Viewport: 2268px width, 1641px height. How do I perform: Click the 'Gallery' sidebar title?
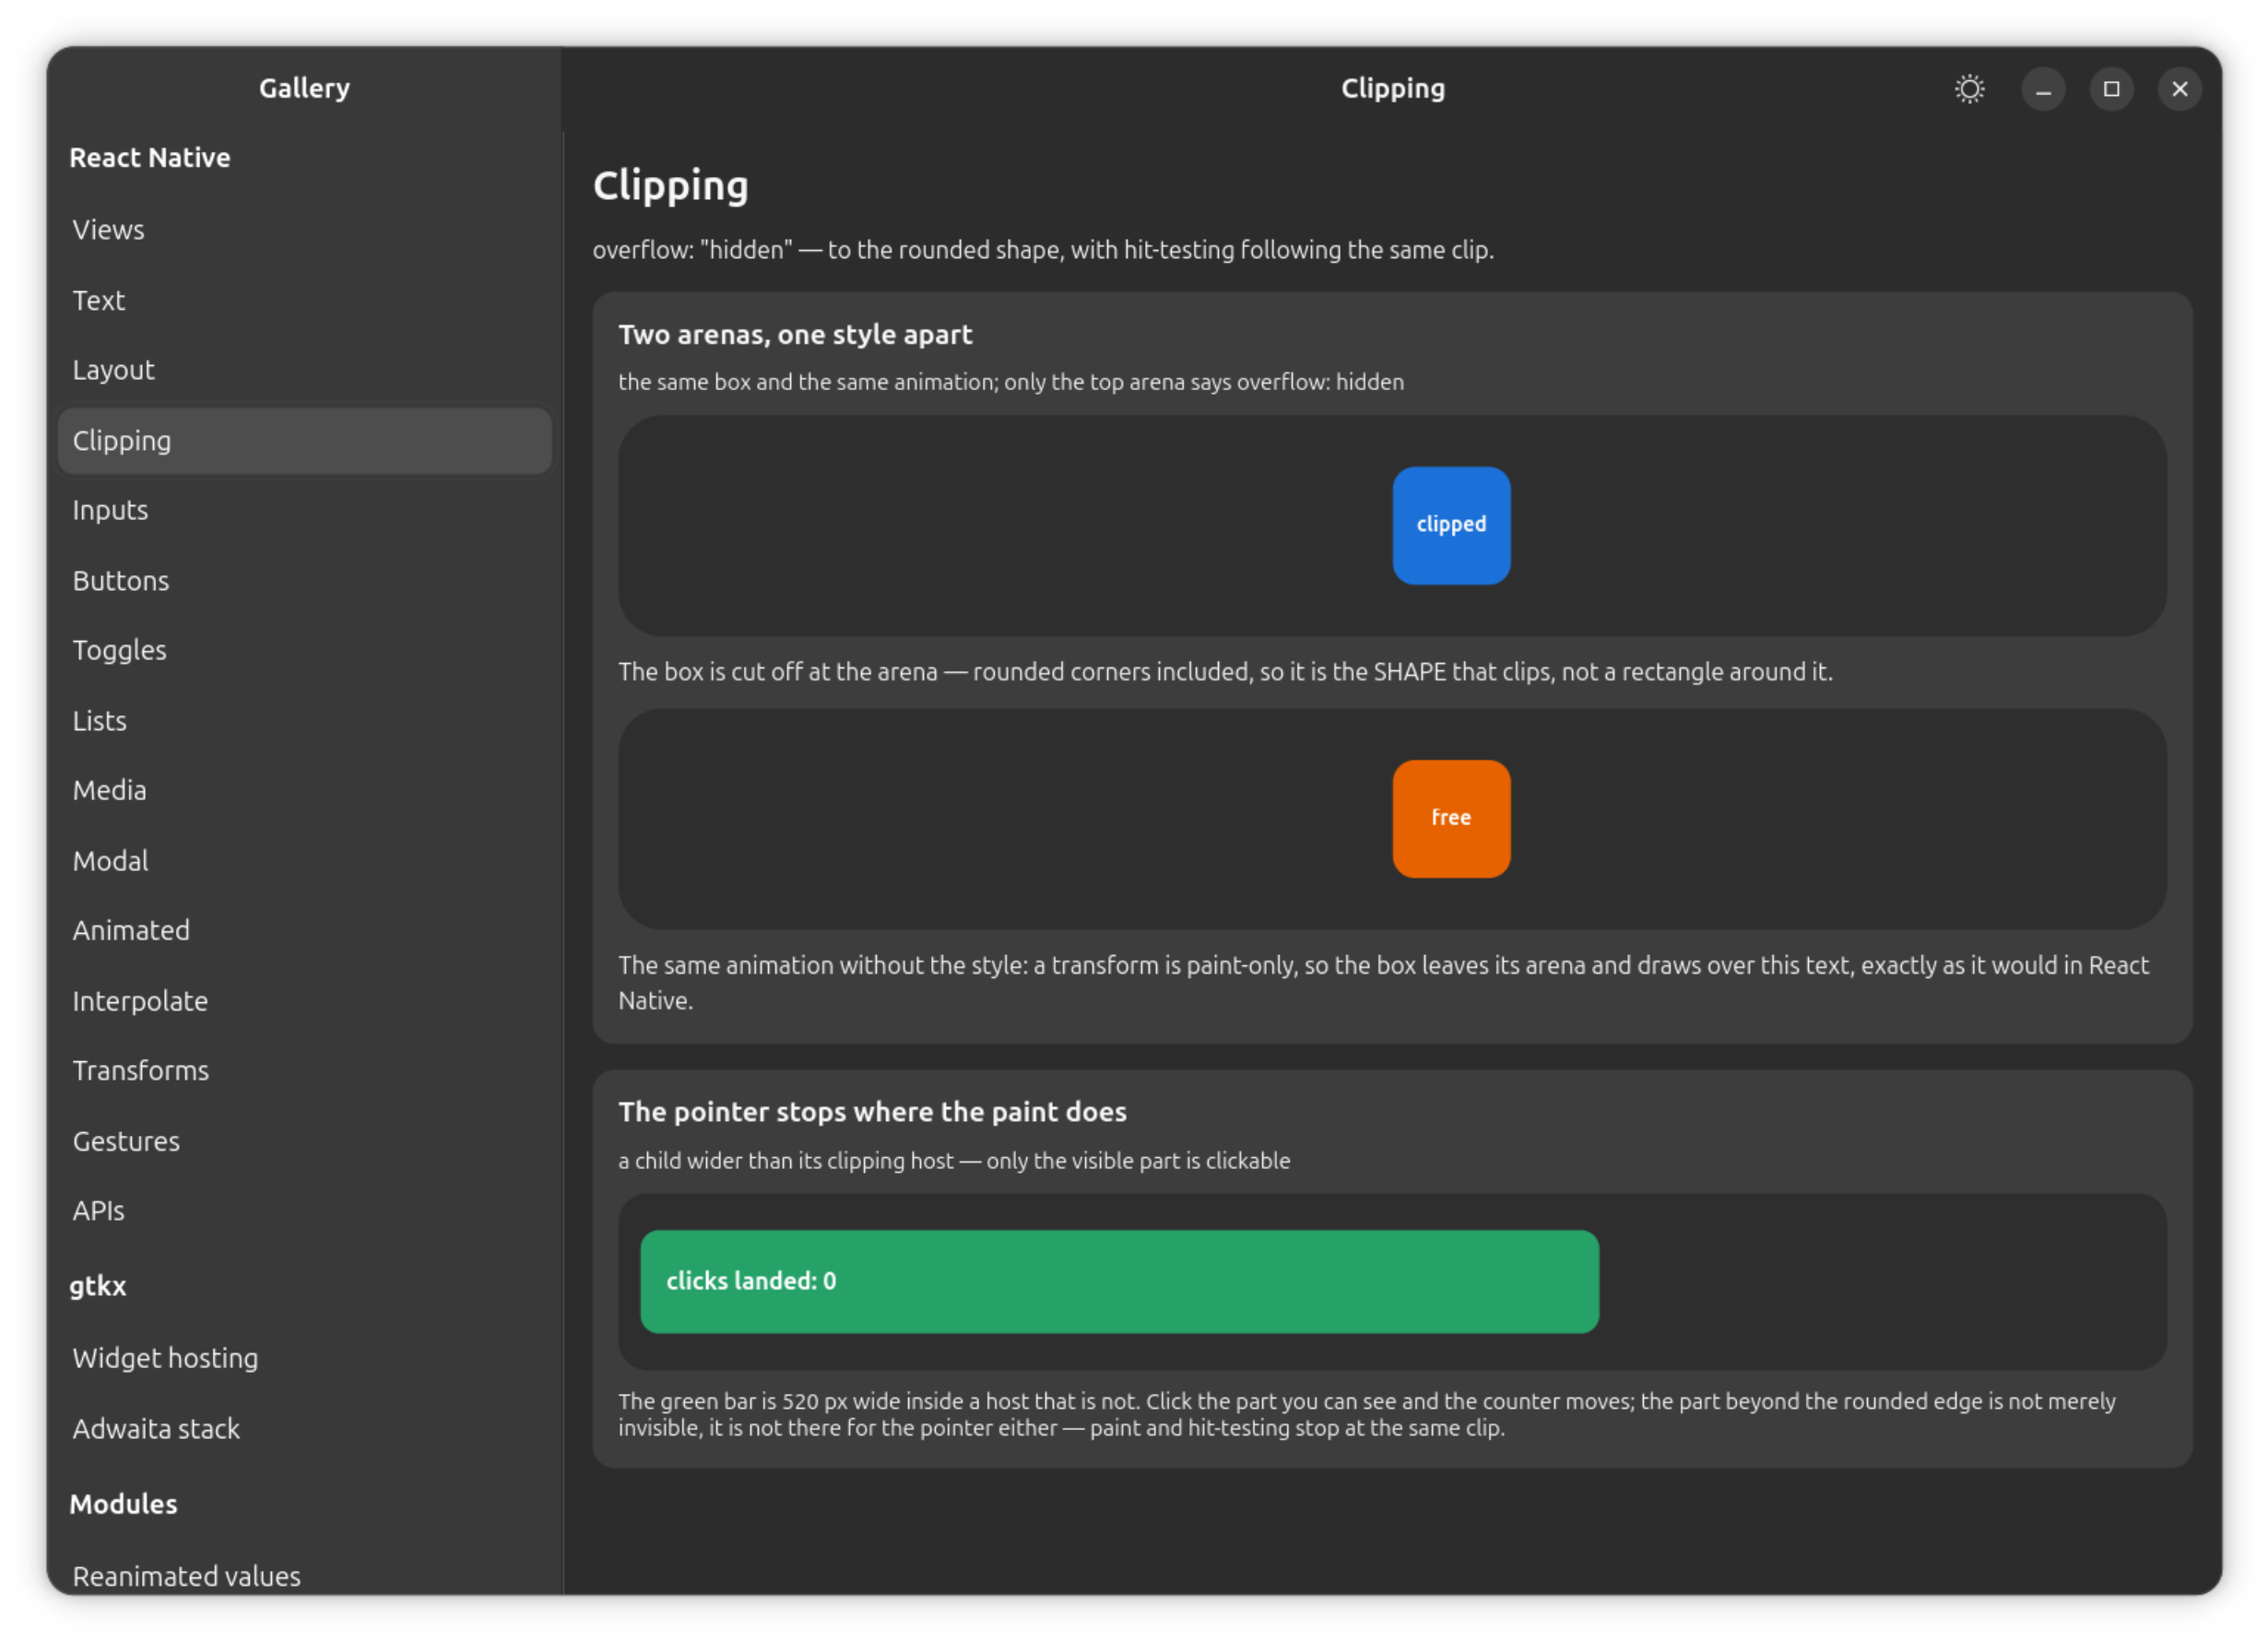[x=305, y=88]
